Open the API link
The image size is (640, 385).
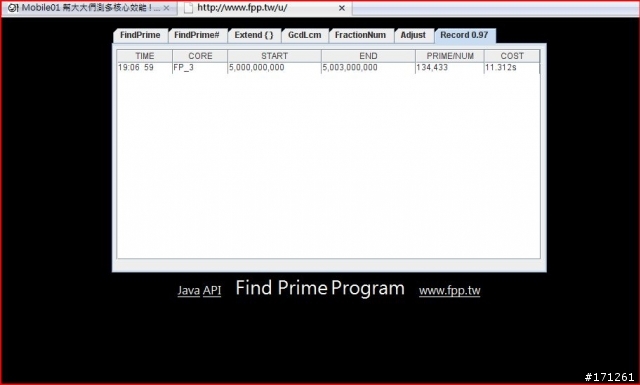(212, 291)
